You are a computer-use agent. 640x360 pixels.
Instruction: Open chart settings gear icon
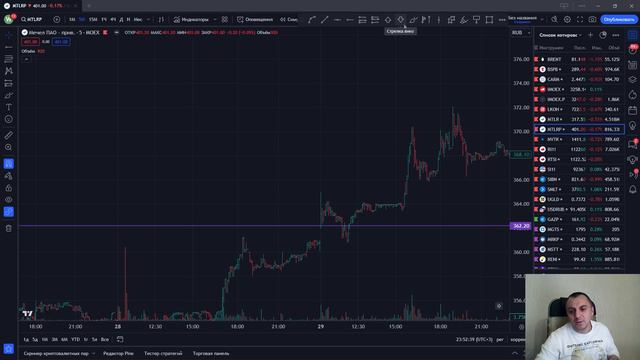pos(567,20)
